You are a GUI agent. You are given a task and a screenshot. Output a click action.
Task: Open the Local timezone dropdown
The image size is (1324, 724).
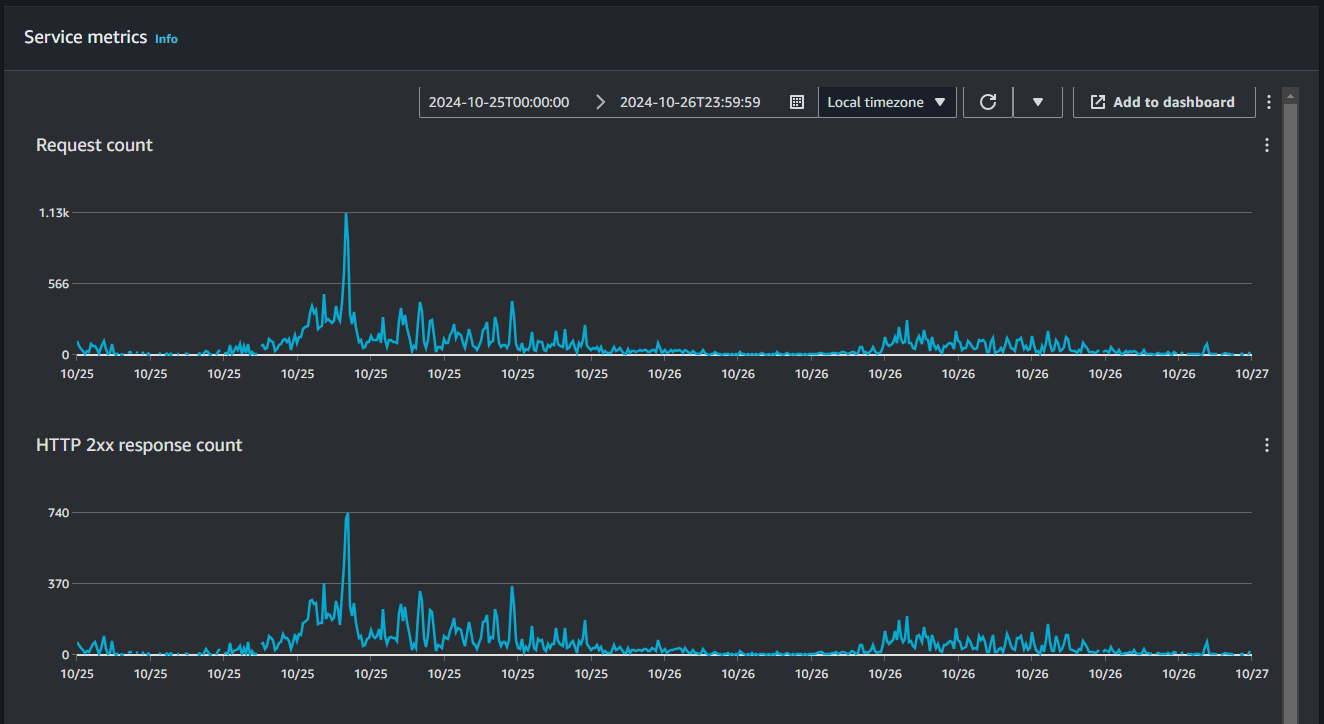click(x=887, y=102)
